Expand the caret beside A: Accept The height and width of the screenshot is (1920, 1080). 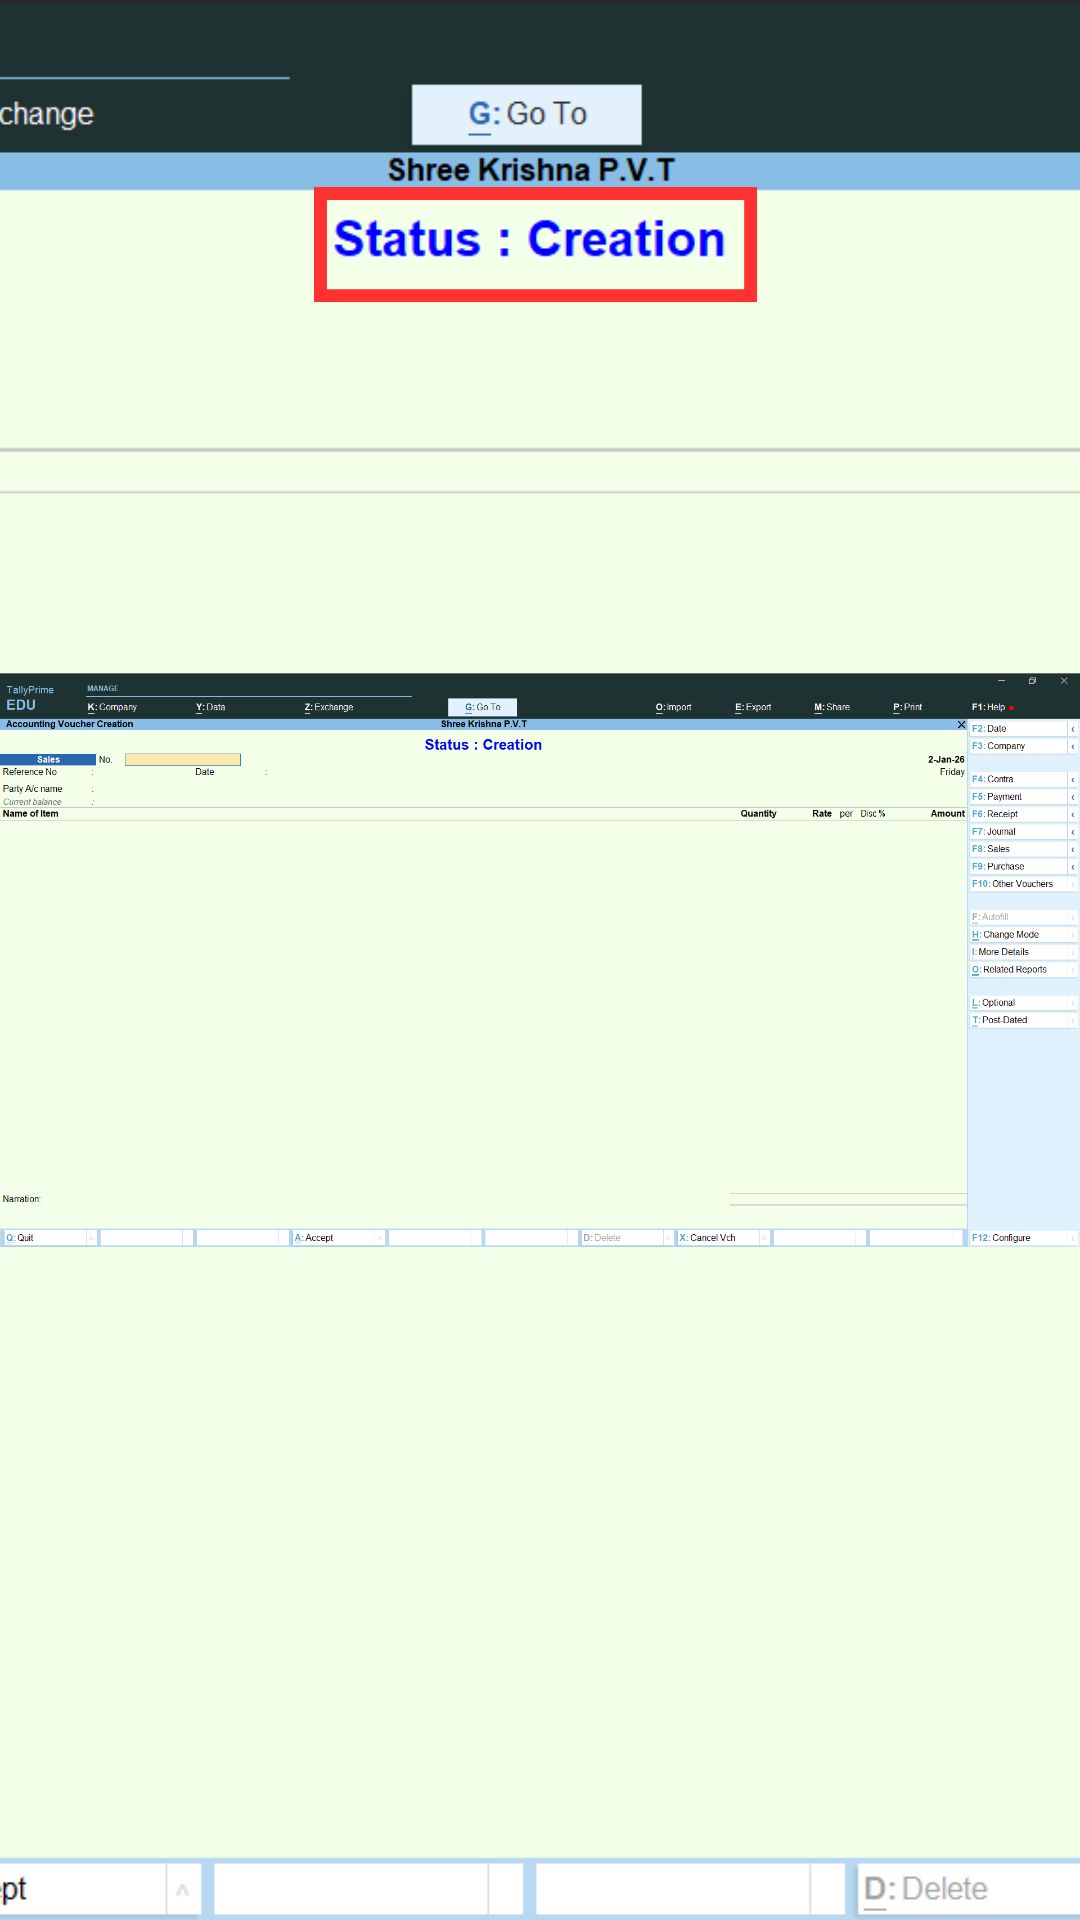click(380, 1238)
